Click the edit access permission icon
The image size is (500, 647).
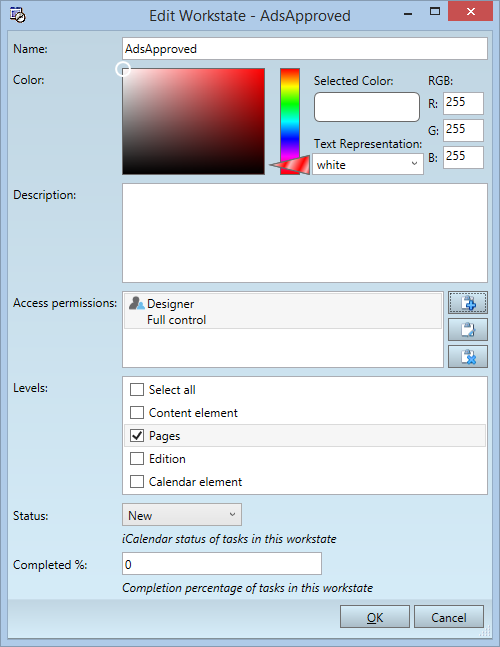pos(468,330)
